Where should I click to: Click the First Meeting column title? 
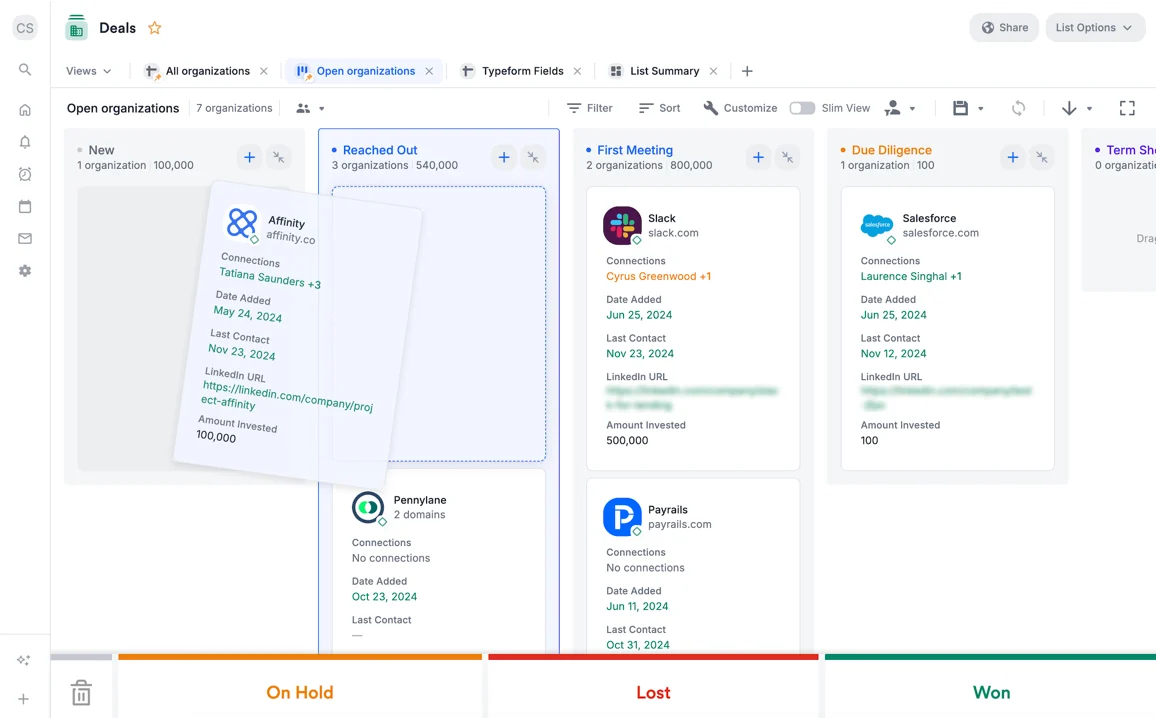(635, 150)
